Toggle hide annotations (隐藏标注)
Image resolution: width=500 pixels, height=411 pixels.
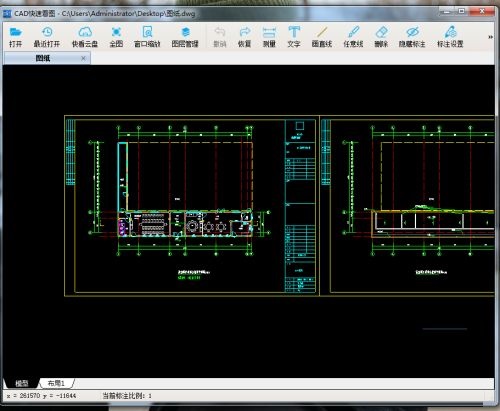[x=412, y=37]
